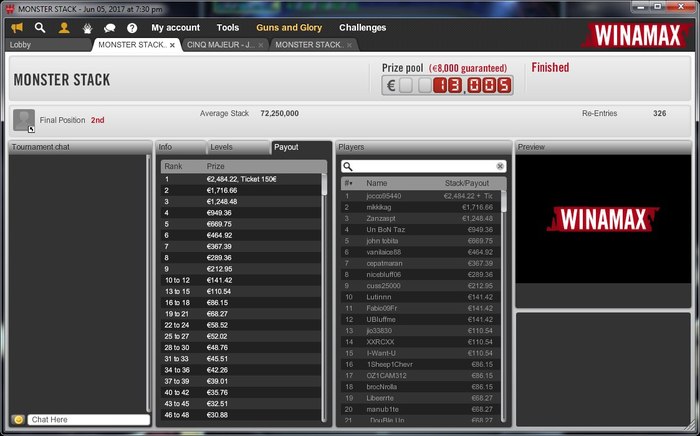Screen dimensions: 700x436
Task: Click the smiley emoji button in chat
Action: pyautogui.click(x=18, y=419)
